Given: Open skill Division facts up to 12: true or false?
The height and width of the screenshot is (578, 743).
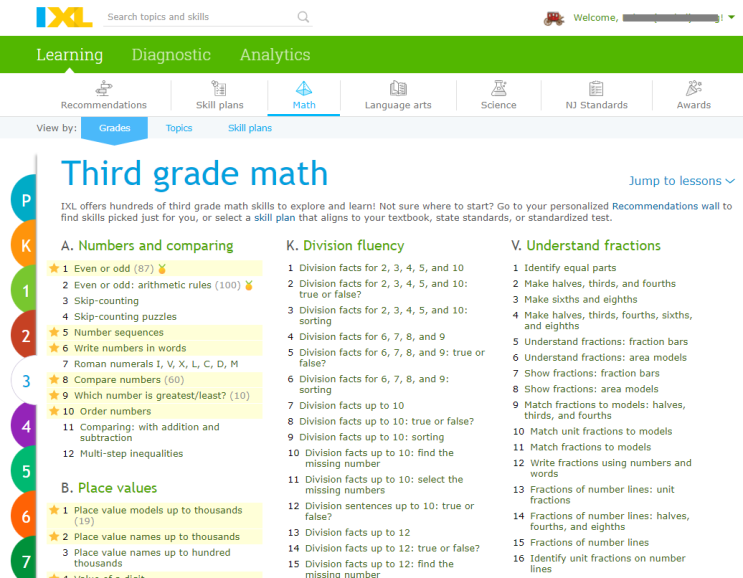Looking at the screenshot, I should point(392,548).
